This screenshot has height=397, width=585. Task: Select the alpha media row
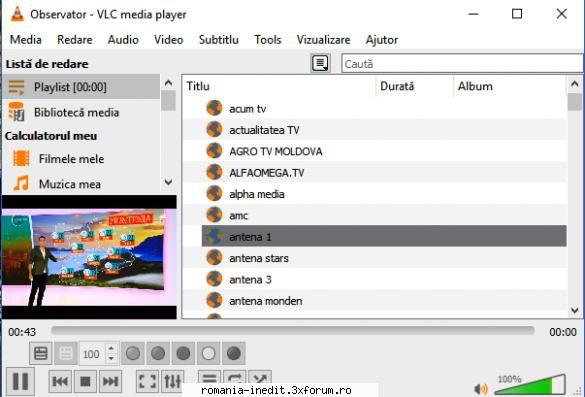[x=375, y=194]
